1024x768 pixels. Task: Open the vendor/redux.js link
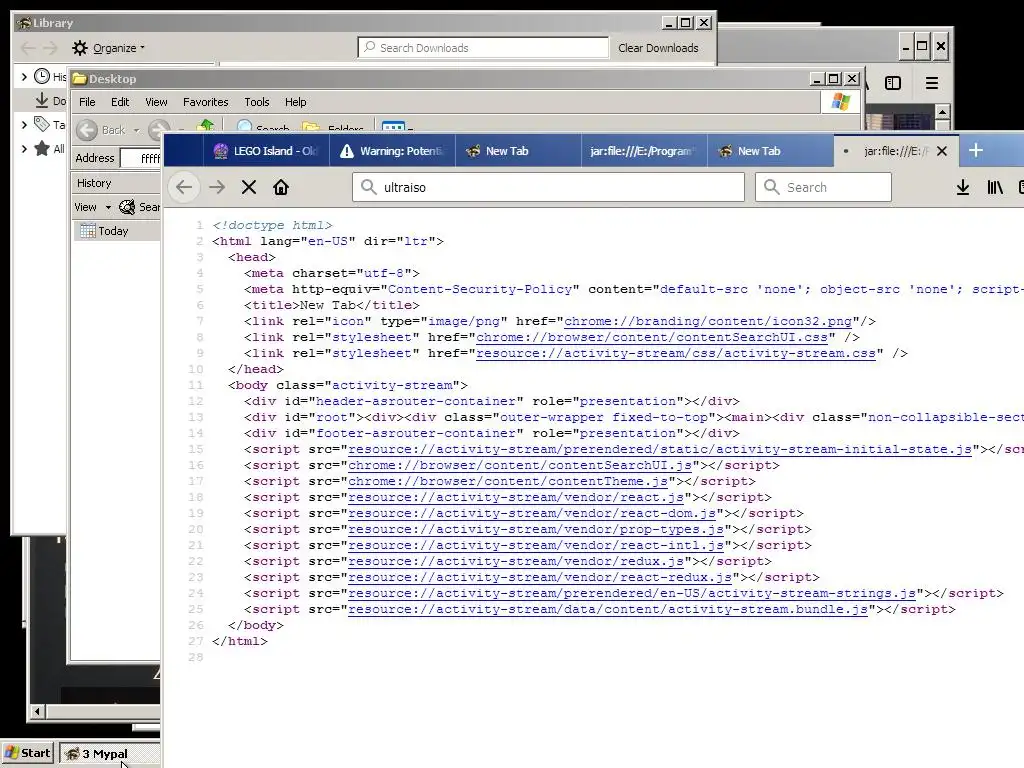coord(516,561)
